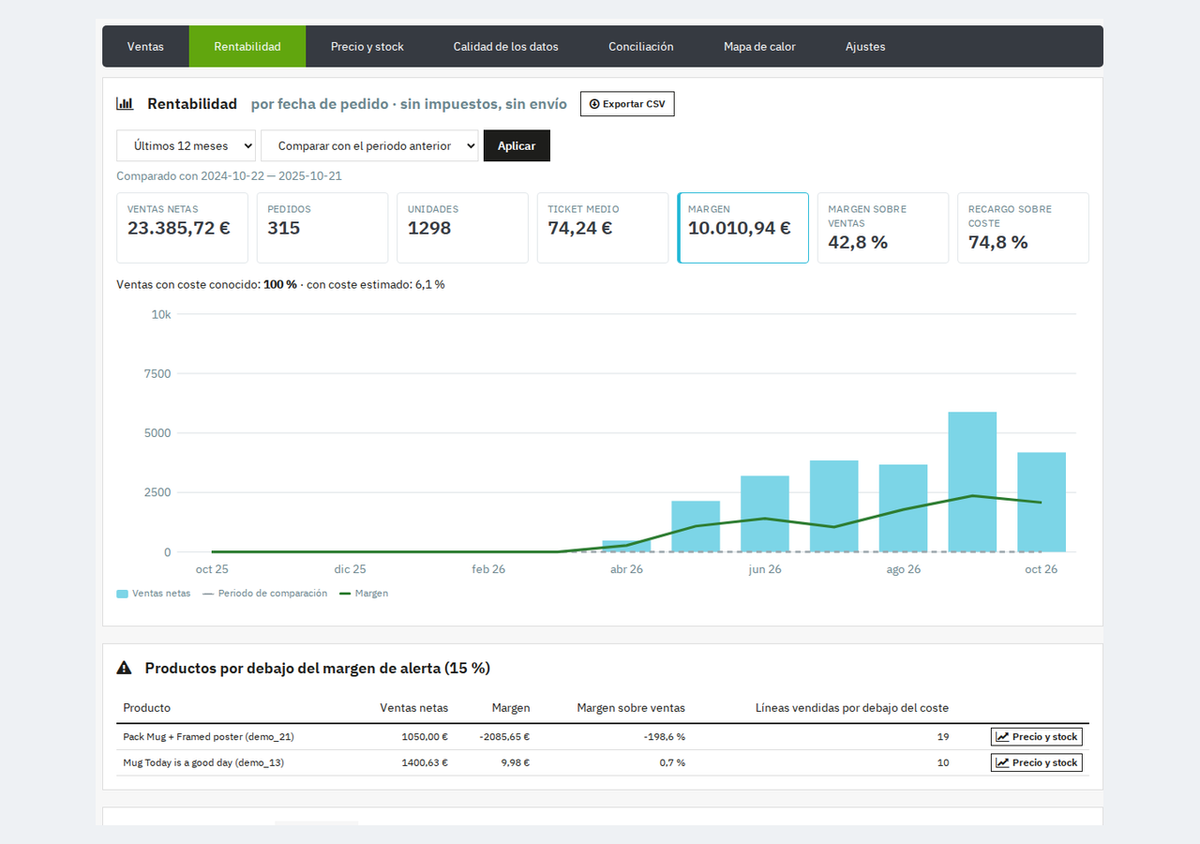The height and width of the screenshot is (844, 1200).
Task: Click the -2085,65 € margin value
Action: tap(504, 737)
